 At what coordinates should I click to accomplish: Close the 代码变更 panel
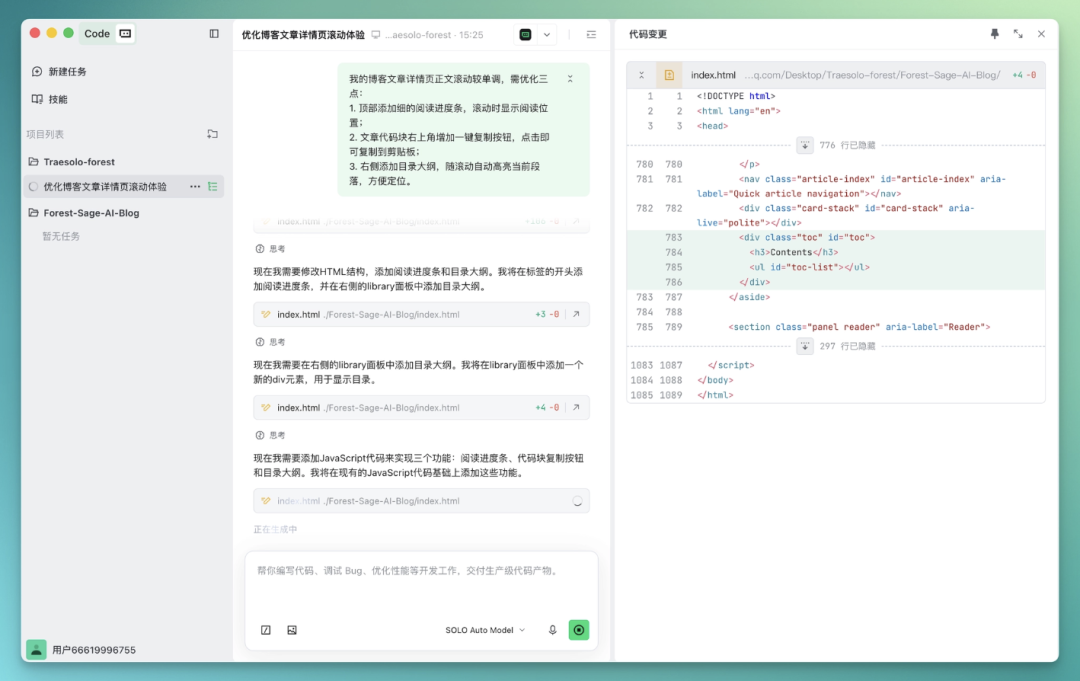tap(1041, 34)
